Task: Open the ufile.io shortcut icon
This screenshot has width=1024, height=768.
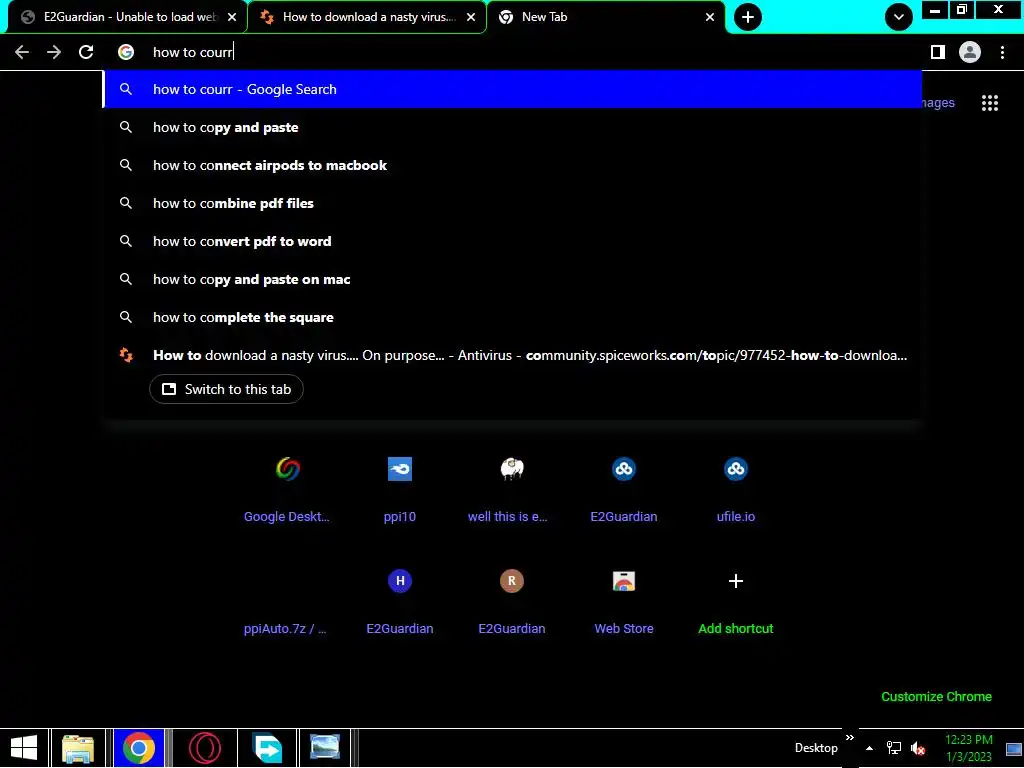Action: pos(736,469)
